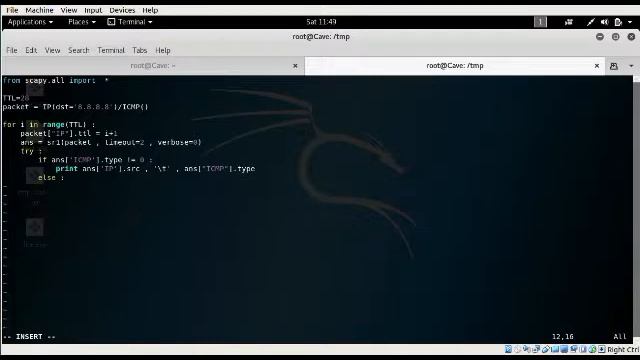Image resolution: width=640 pixels, height=360 pixels.
Task: Click the volume speaker icon in top bar
Action: point(604,22)
